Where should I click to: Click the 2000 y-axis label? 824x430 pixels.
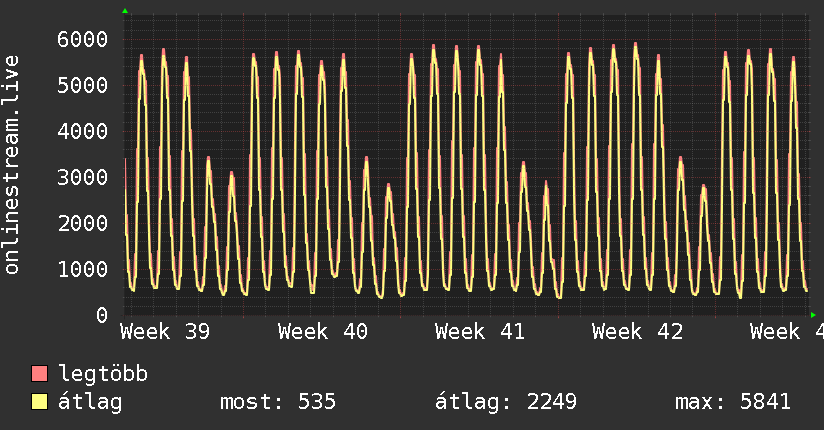coord(83,223)
